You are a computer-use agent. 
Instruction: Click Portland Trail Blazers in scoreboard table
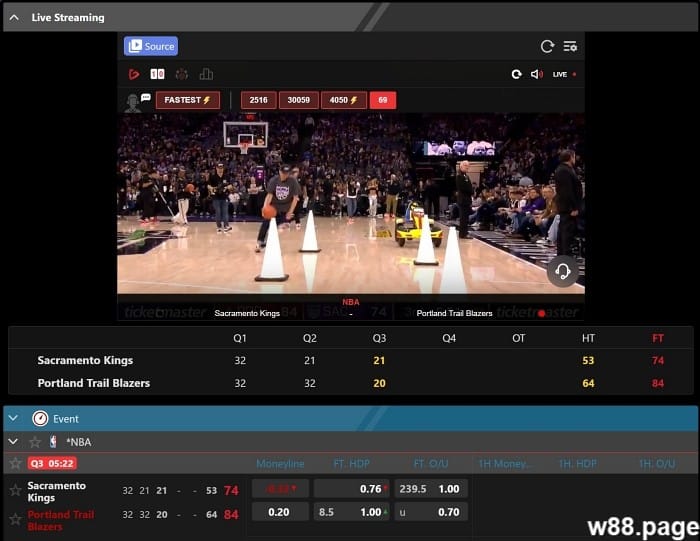[x=94, y=383]
